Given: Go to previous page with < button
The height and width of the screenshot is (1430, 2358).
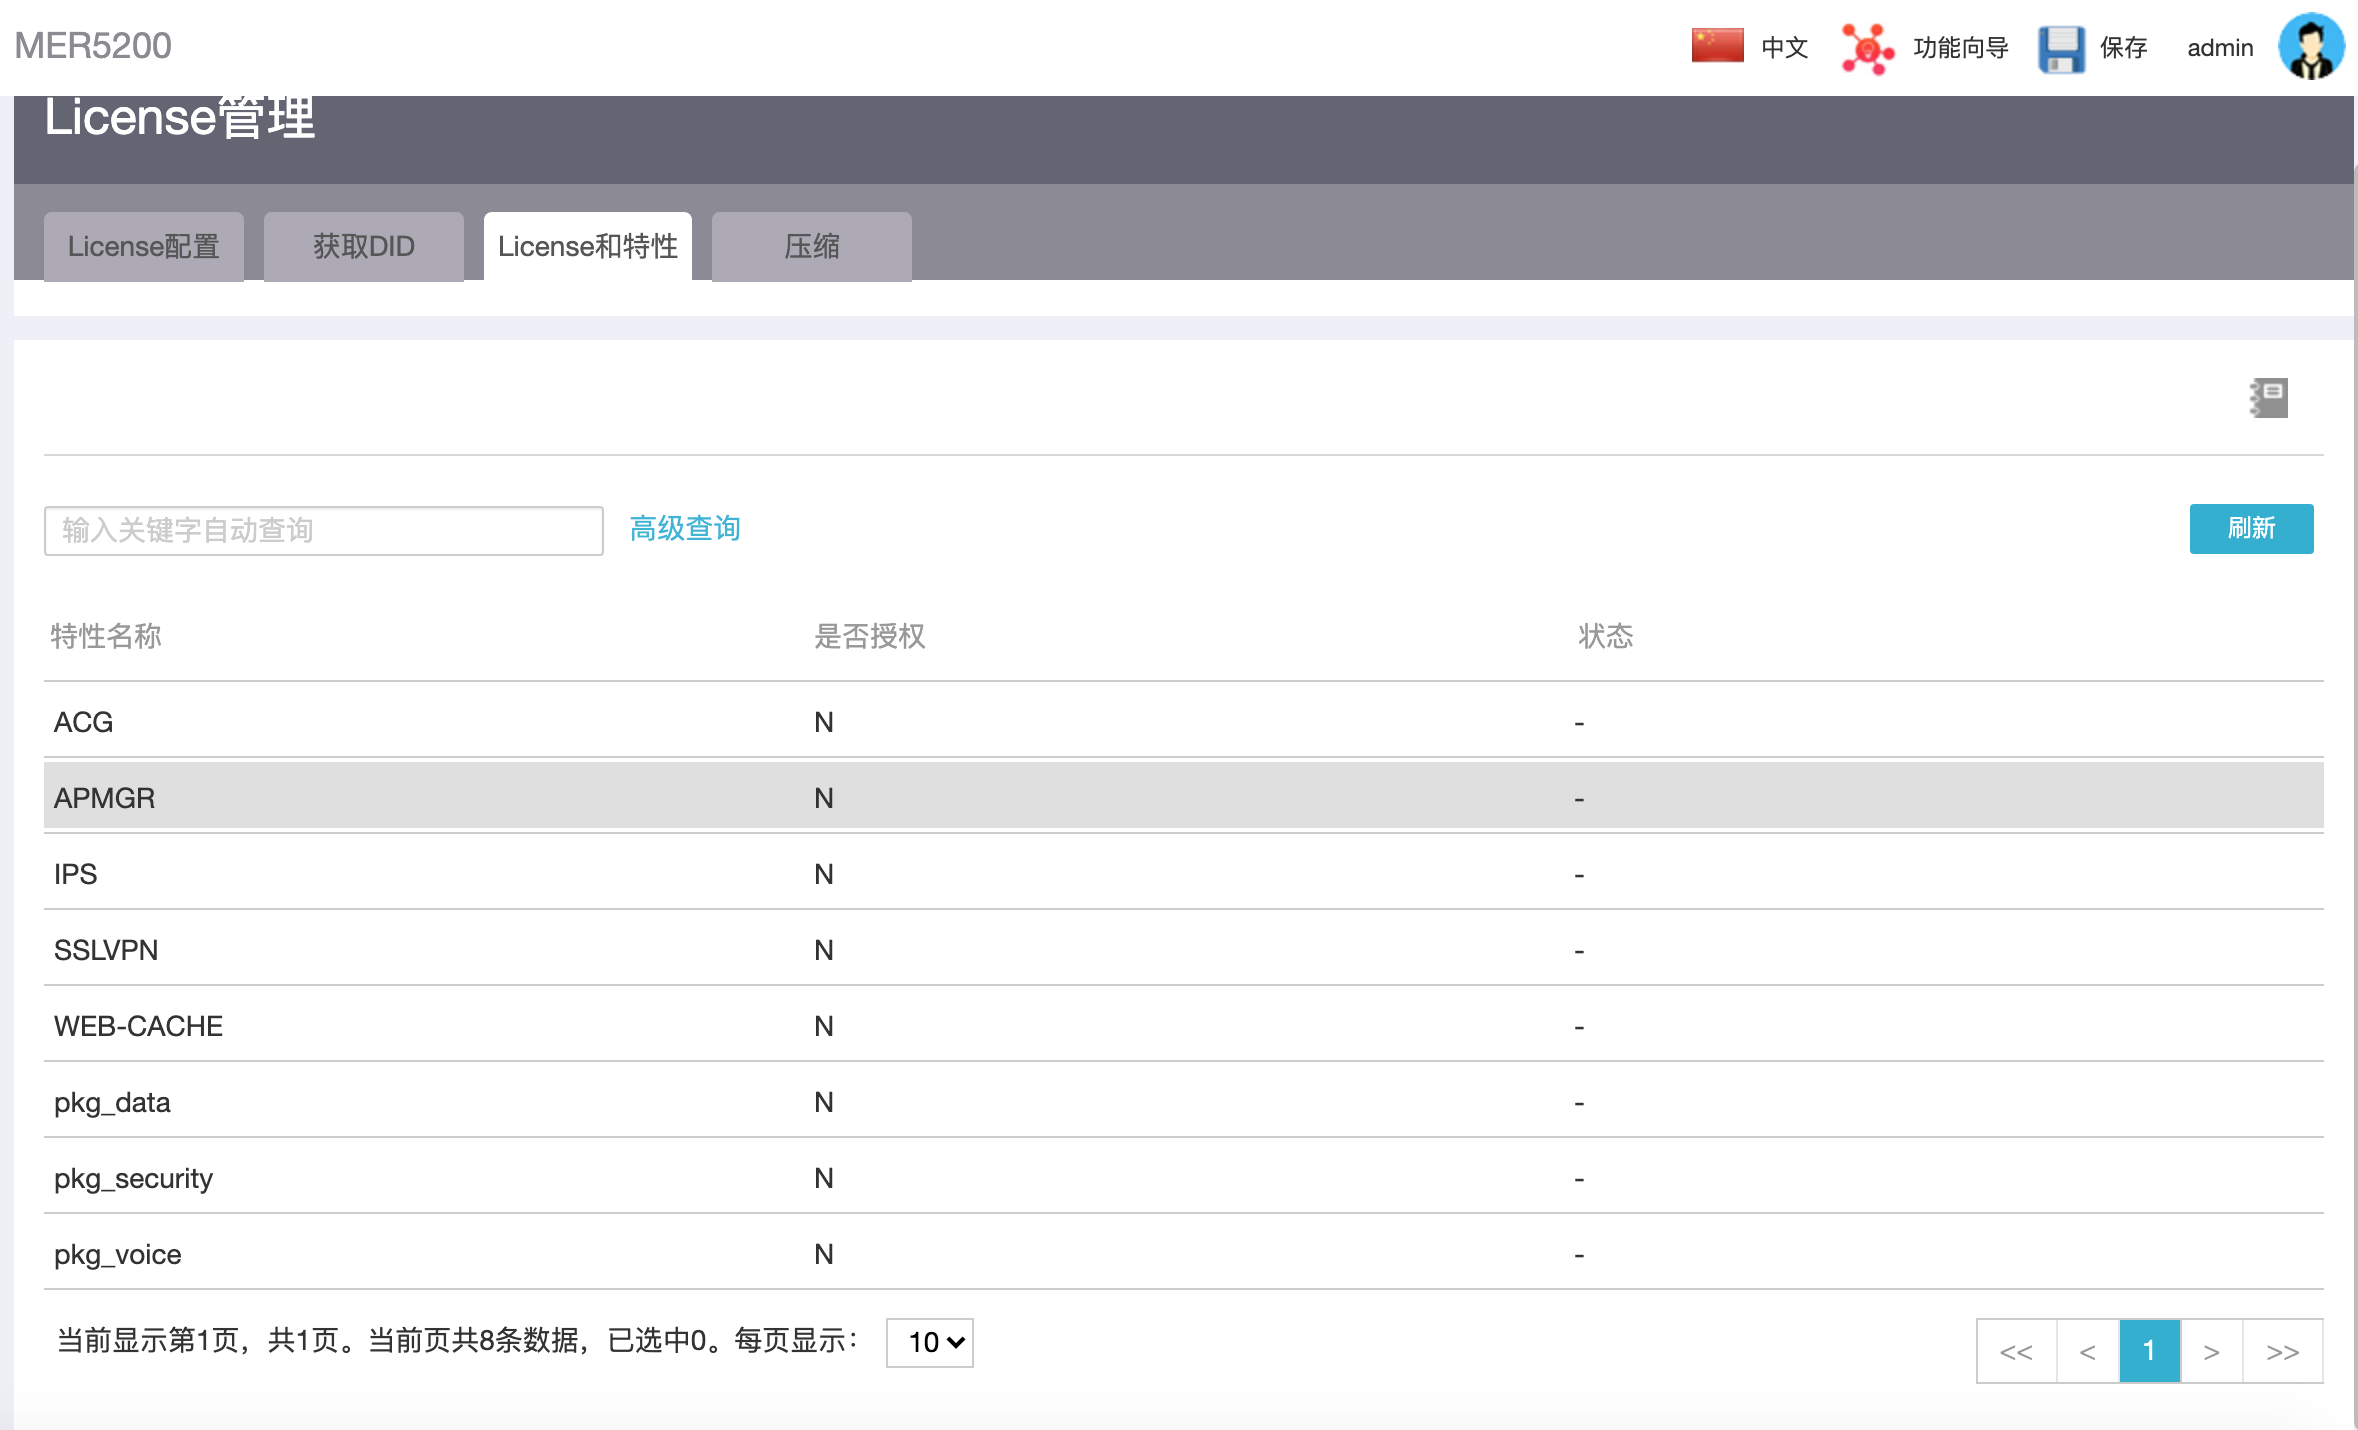Looking at the screenshot, I should click(2087, 1351).
